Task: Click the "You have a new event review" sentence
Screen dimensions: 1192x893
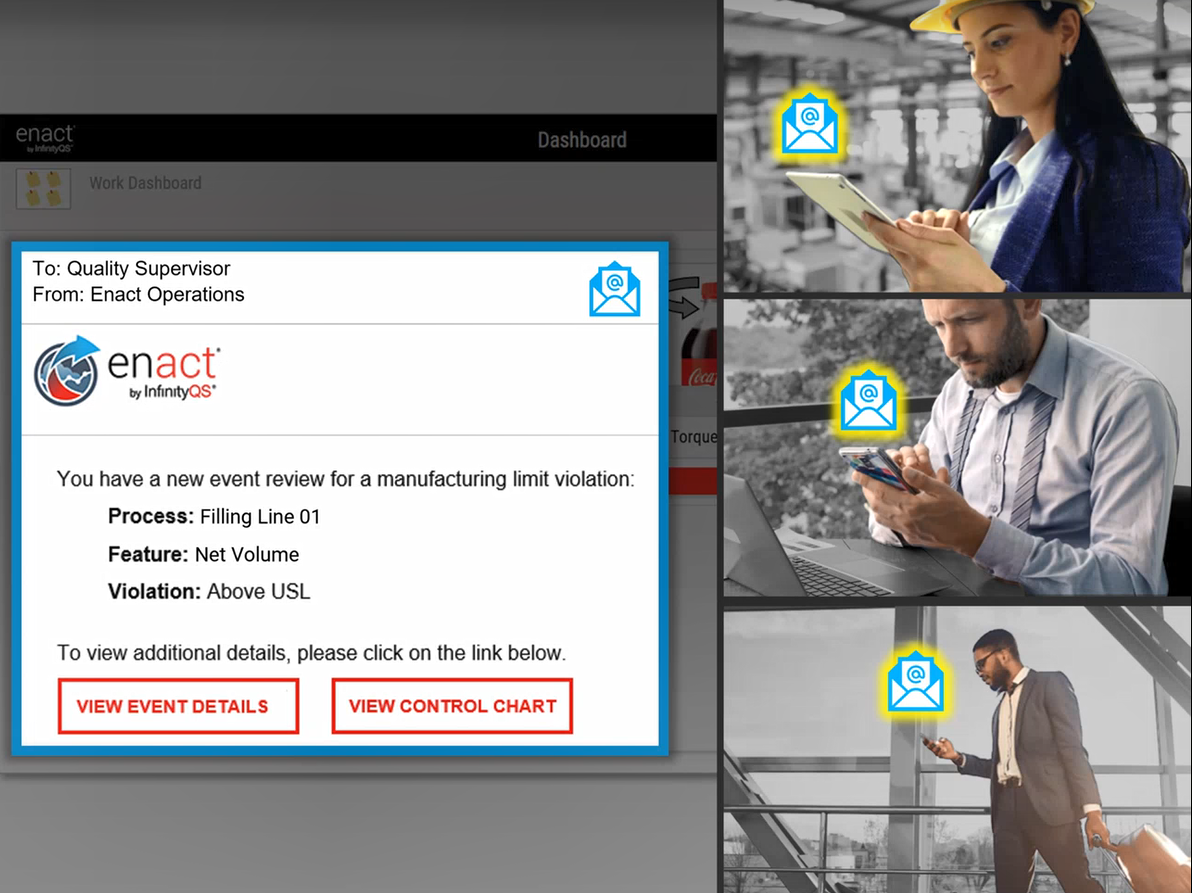Action: point(346,479)
